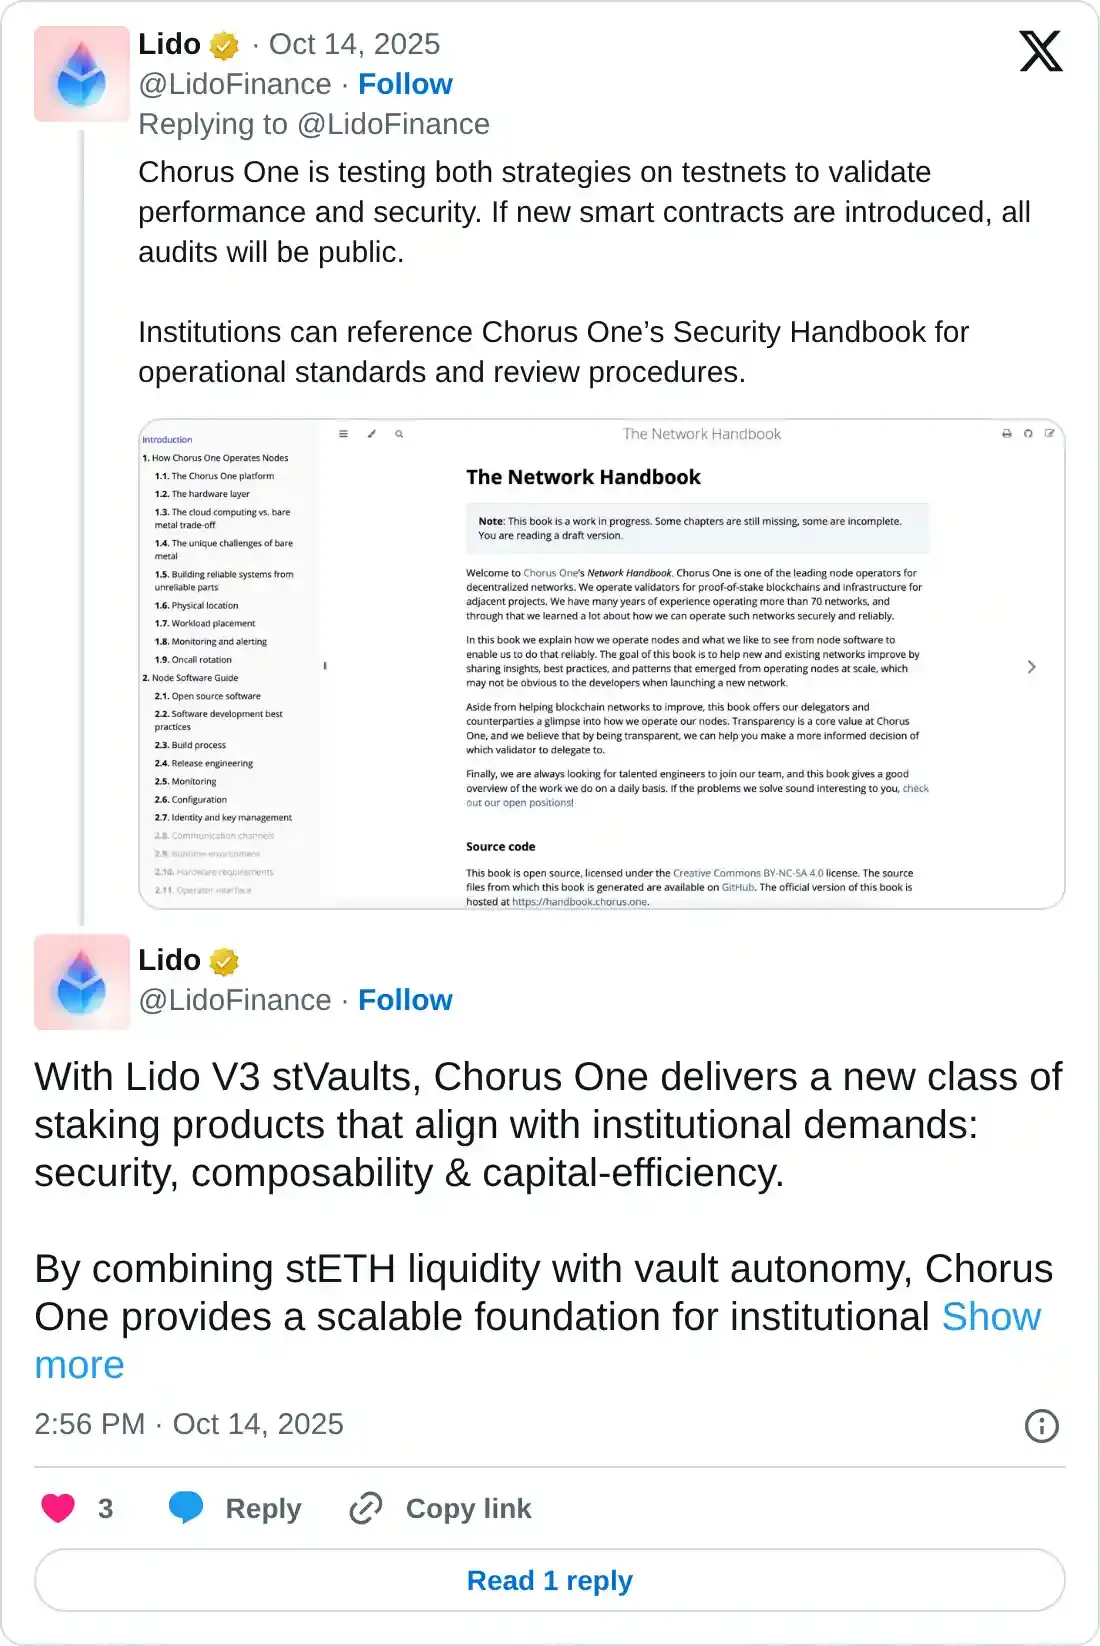Click the lower verified gold badge
Screen dimensions: 1100x1646
[224, 961]
